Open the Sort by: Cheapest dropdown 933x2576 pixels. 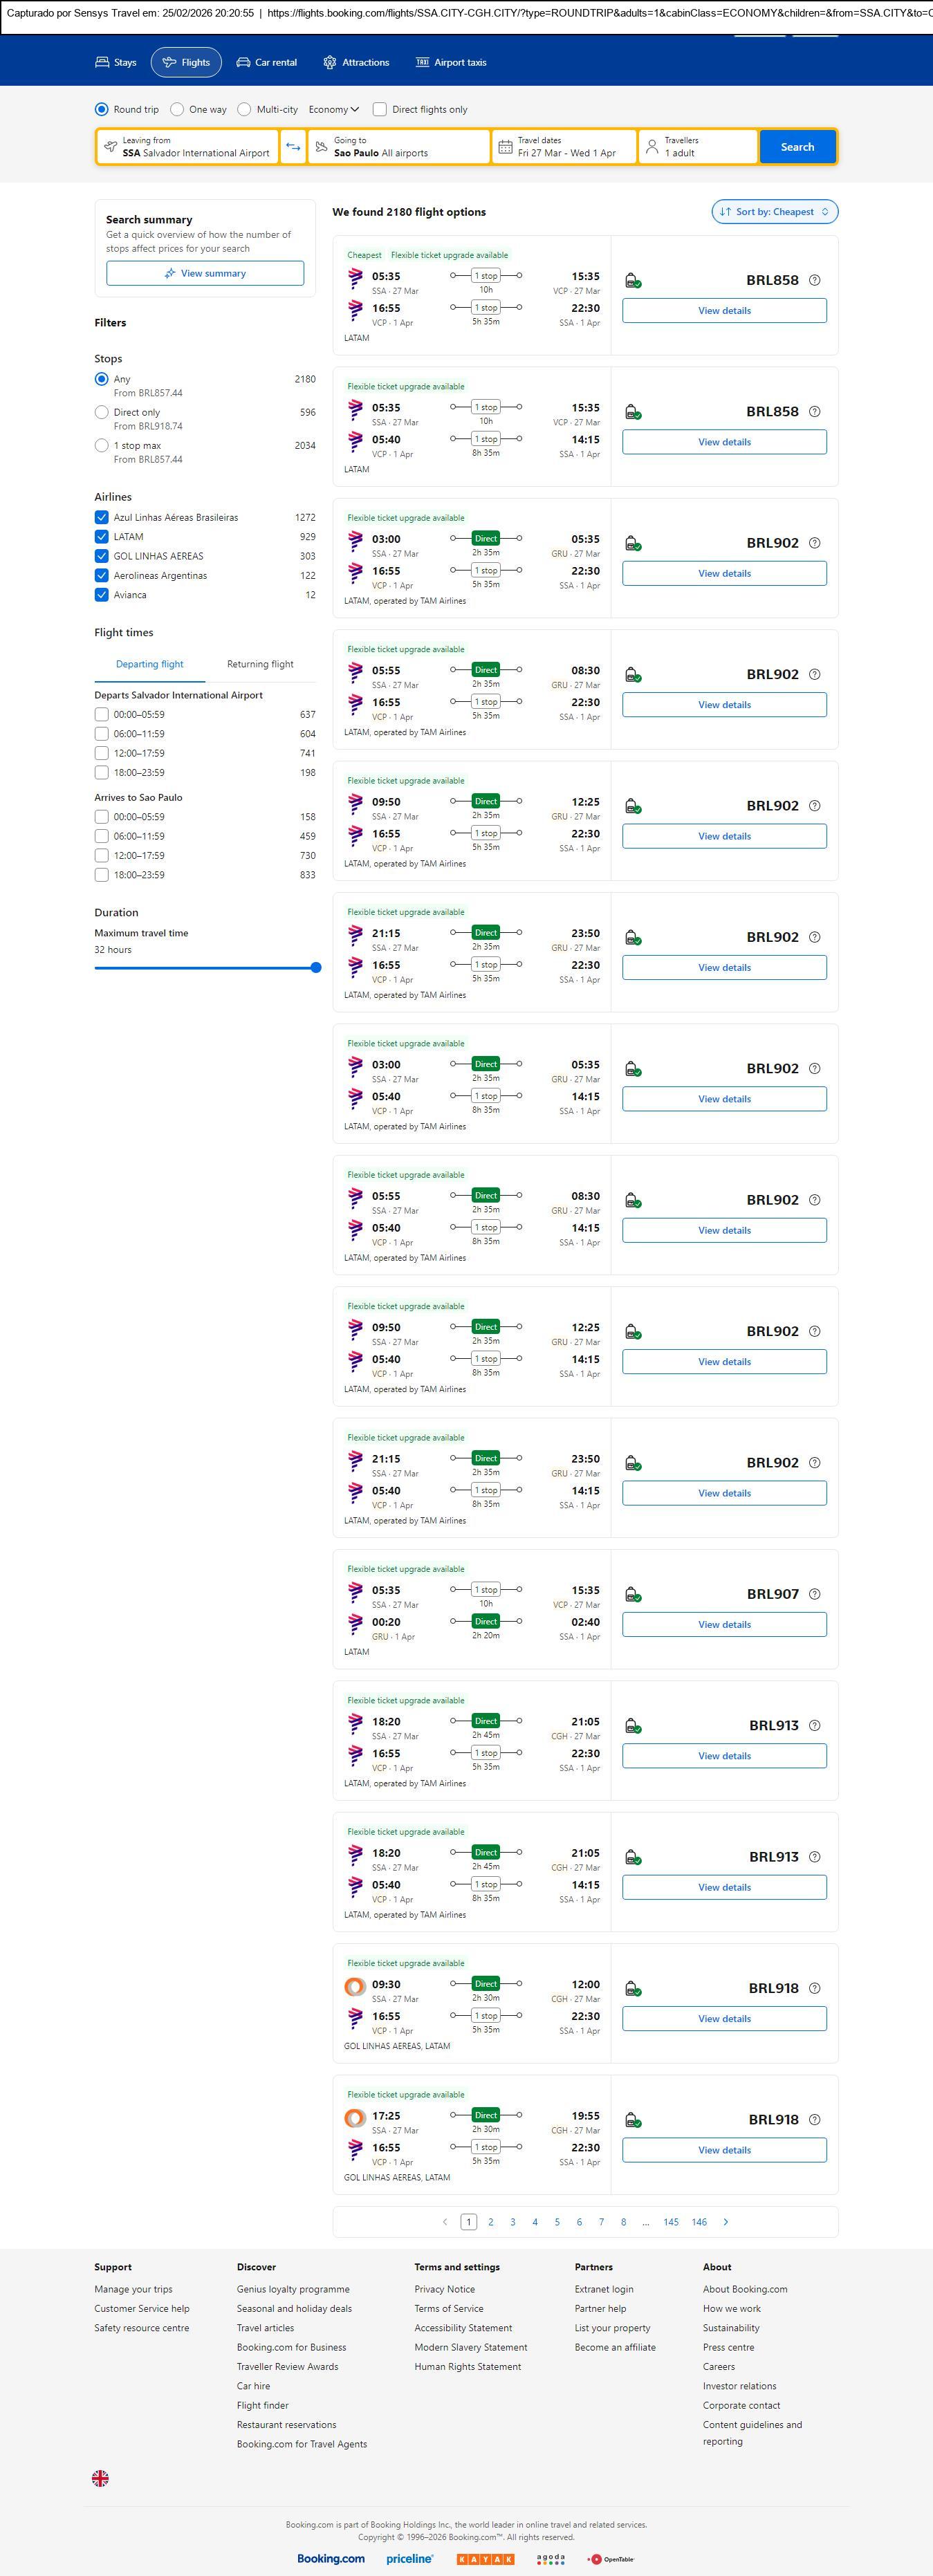pos(774,212)
